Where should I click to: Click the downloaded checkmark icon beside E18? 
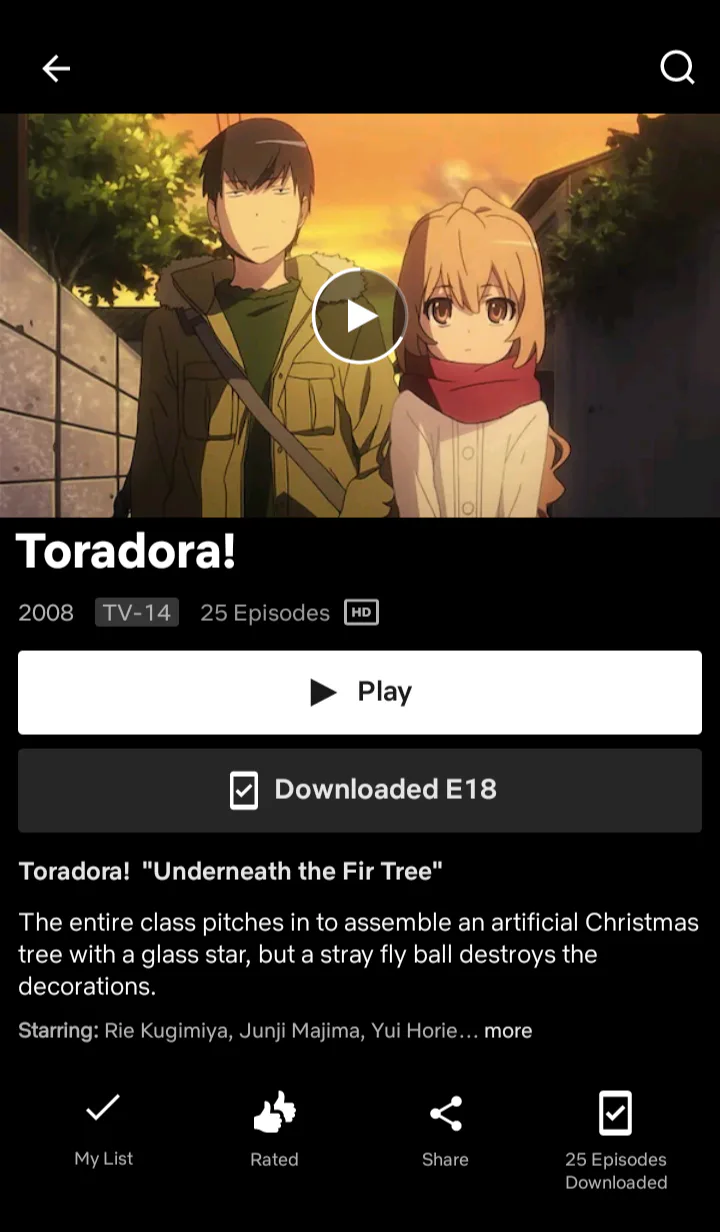coord(244,790)
